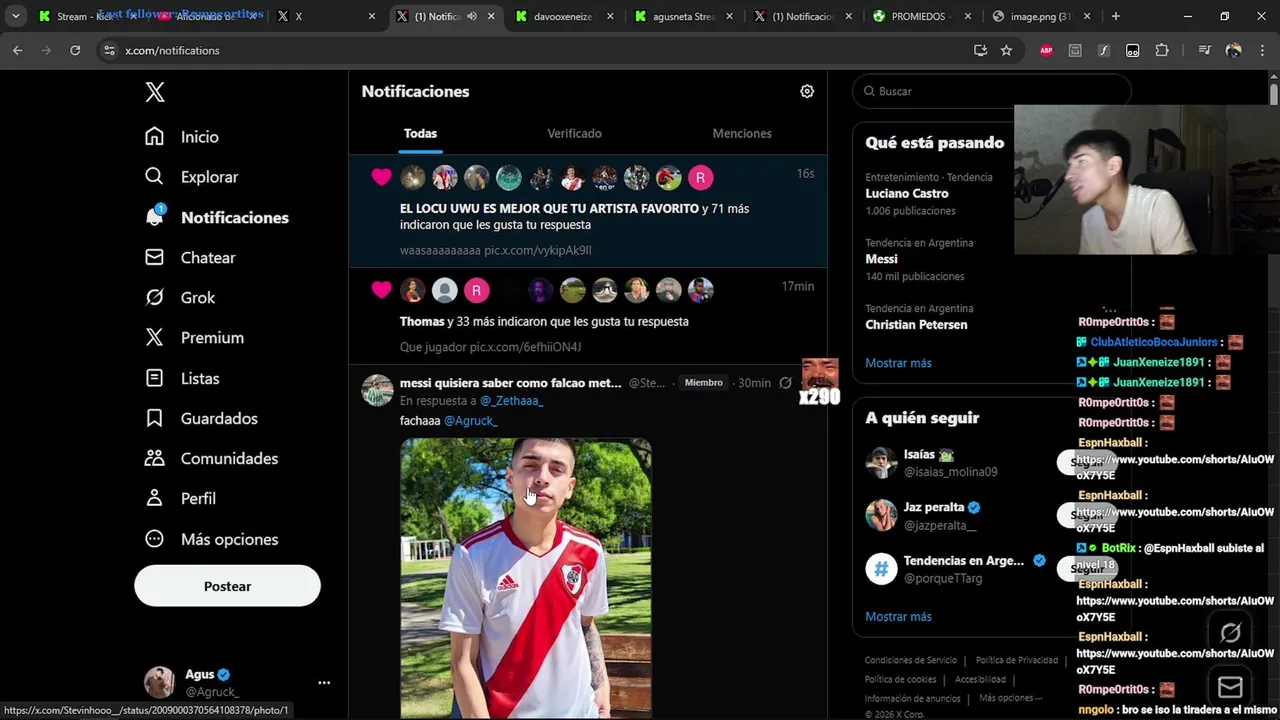Open Perfil page
This screenshot has width=1280, height=720.
180,498
